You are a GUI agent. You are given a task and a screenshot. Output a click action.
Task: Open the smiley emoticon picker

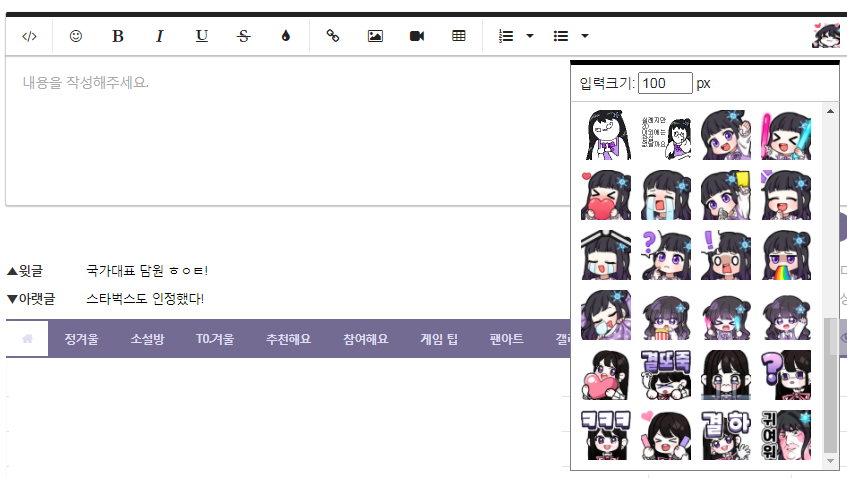coord(76,36)
